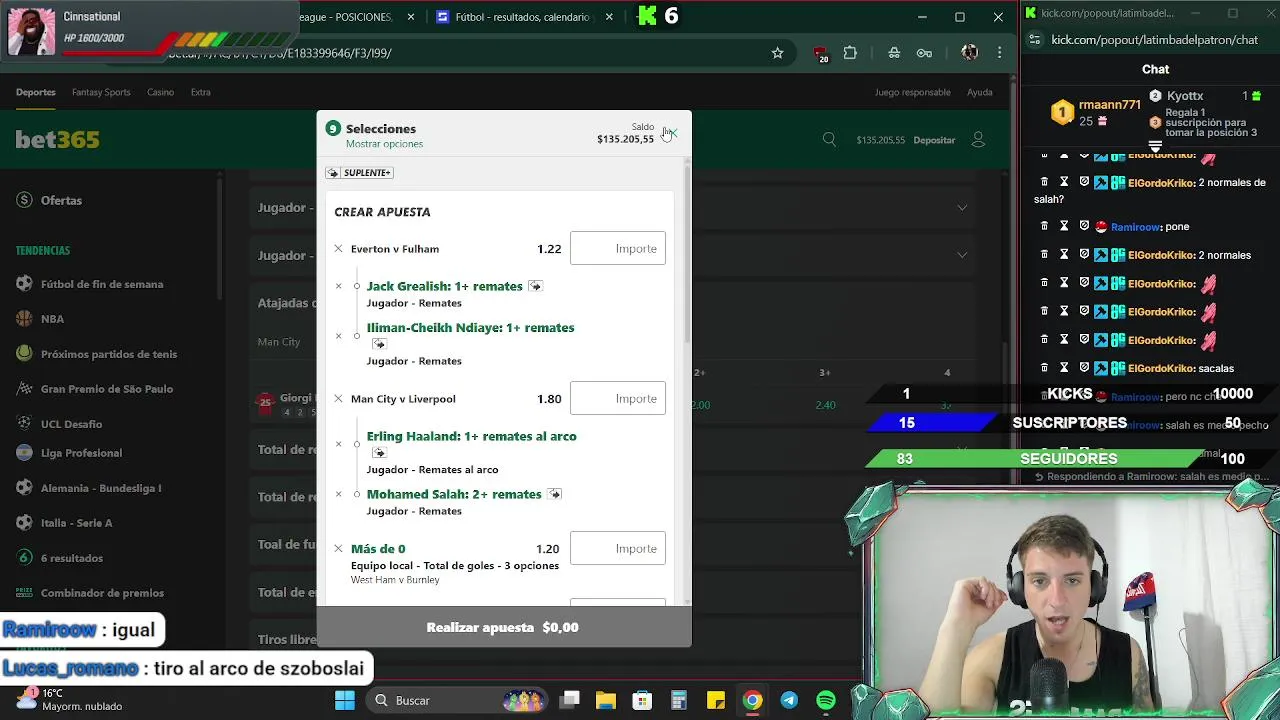Open the Ayuda link
The image size is (1280, 720).
point(980,92)
